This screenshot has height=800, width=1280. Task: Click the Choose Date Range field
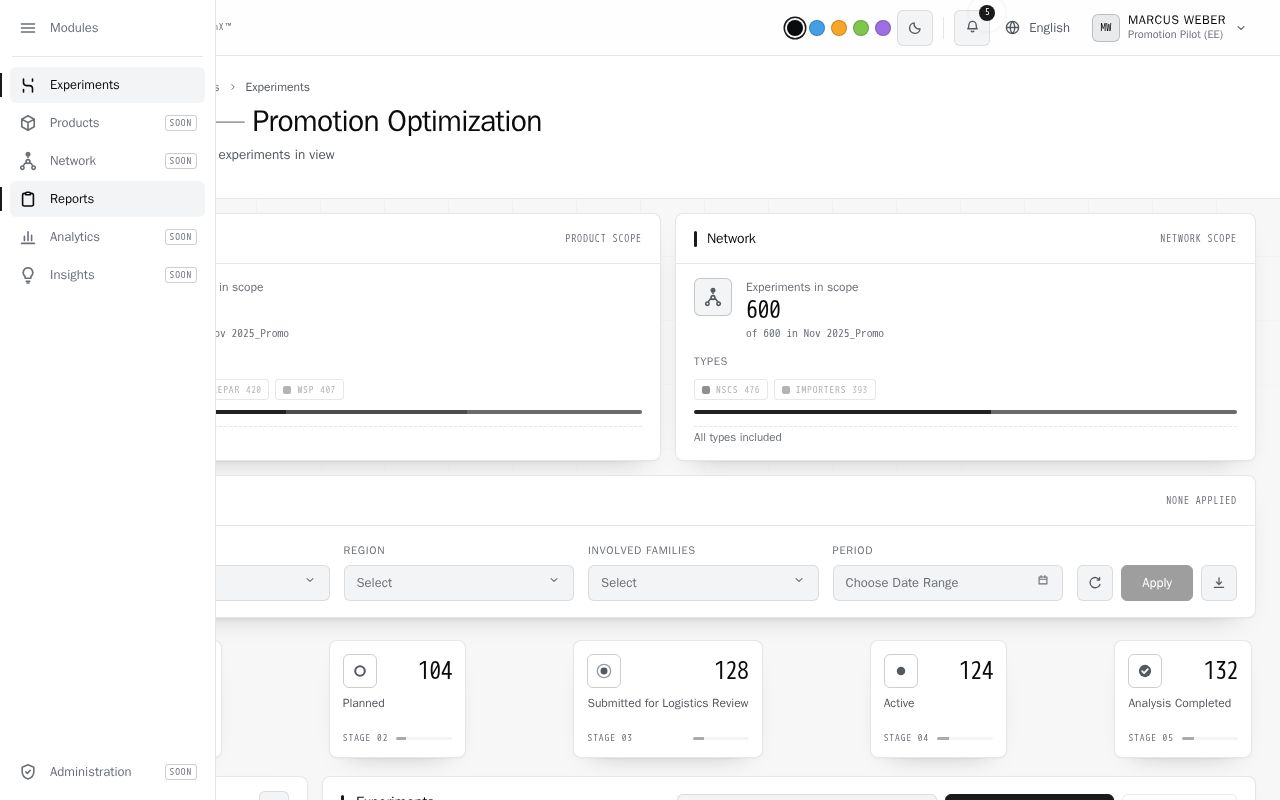tap(948, 583)
